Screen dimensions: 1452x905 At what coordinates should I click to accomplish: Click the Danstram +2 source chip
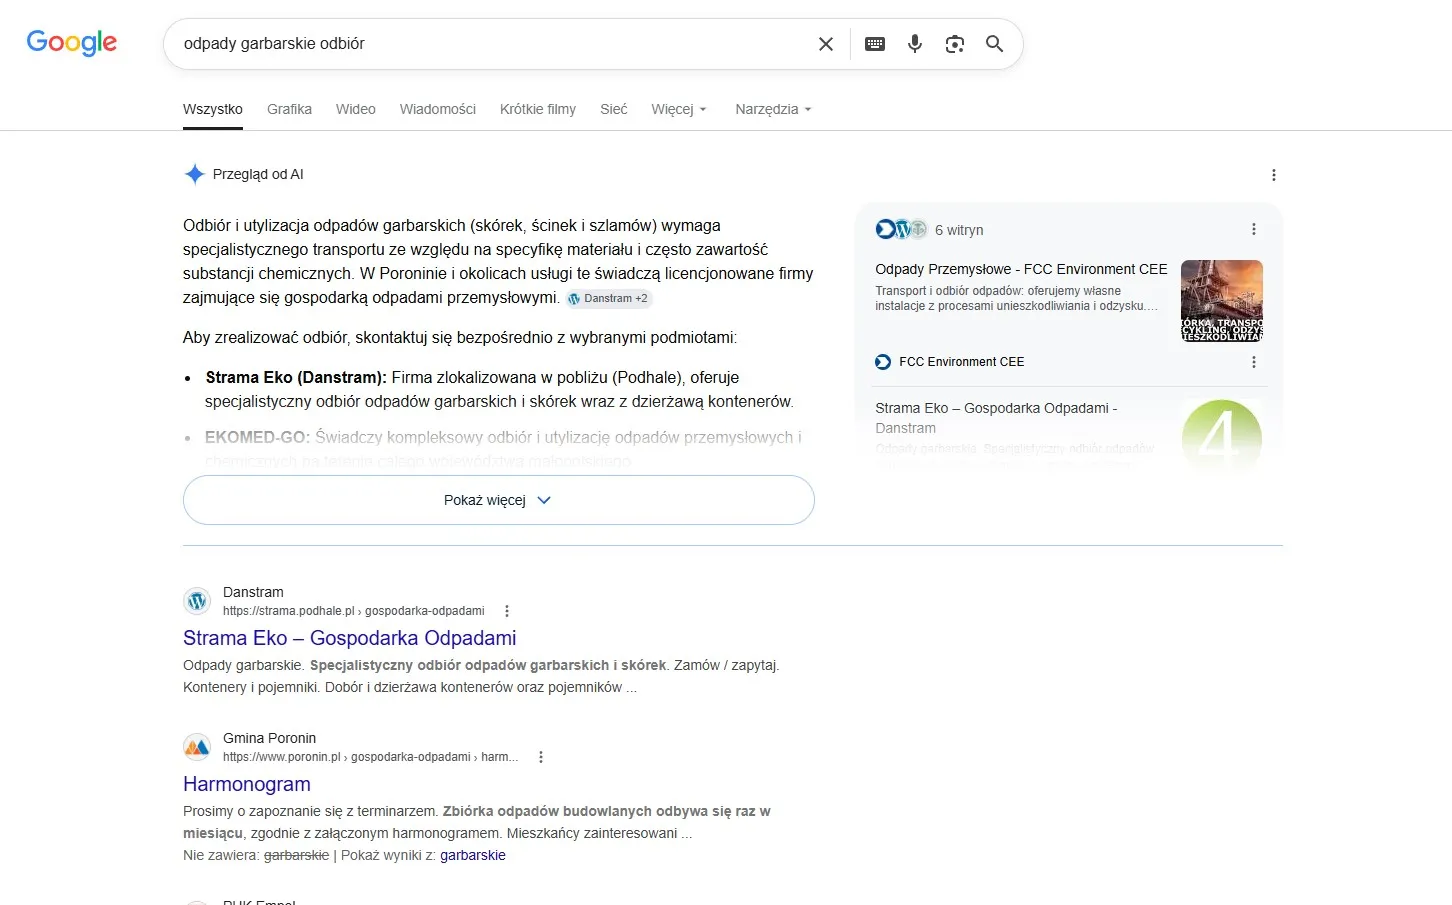(x=608, y=298)
